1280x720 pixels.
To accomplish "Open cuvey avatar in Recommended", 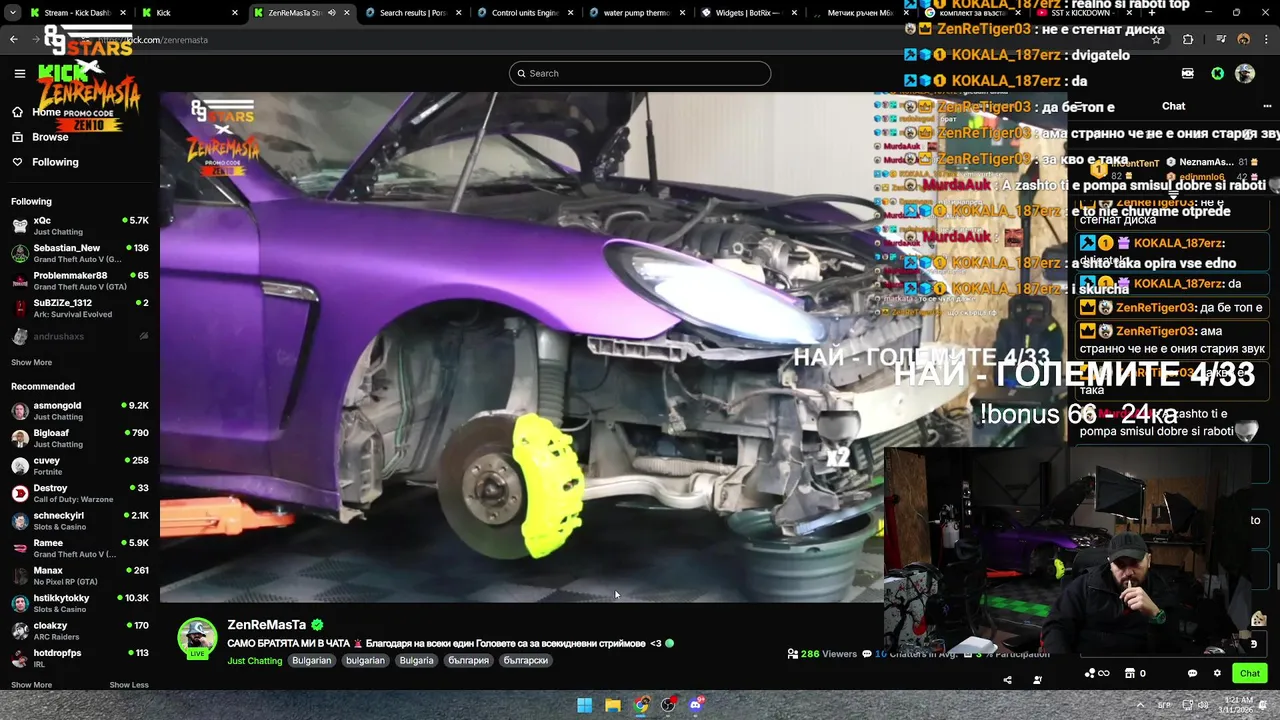I will (20, 466).
